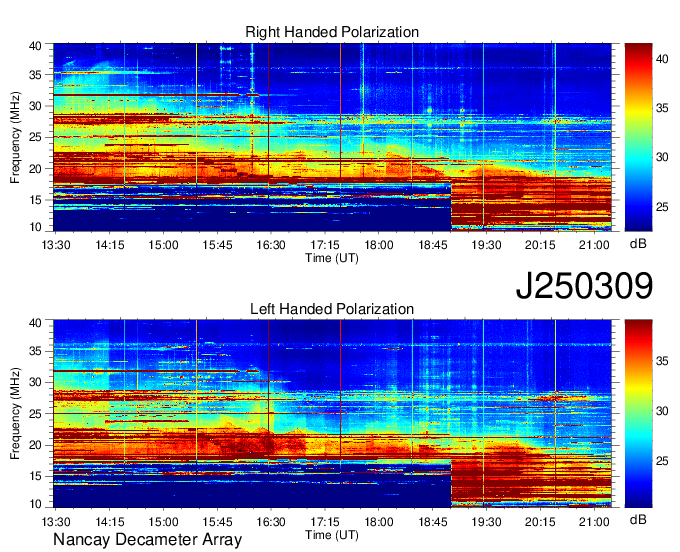Click the "Left Handed Polarization" plot title
The height and width of the screenshot is (552, 680).
click(x=332, y=309)
